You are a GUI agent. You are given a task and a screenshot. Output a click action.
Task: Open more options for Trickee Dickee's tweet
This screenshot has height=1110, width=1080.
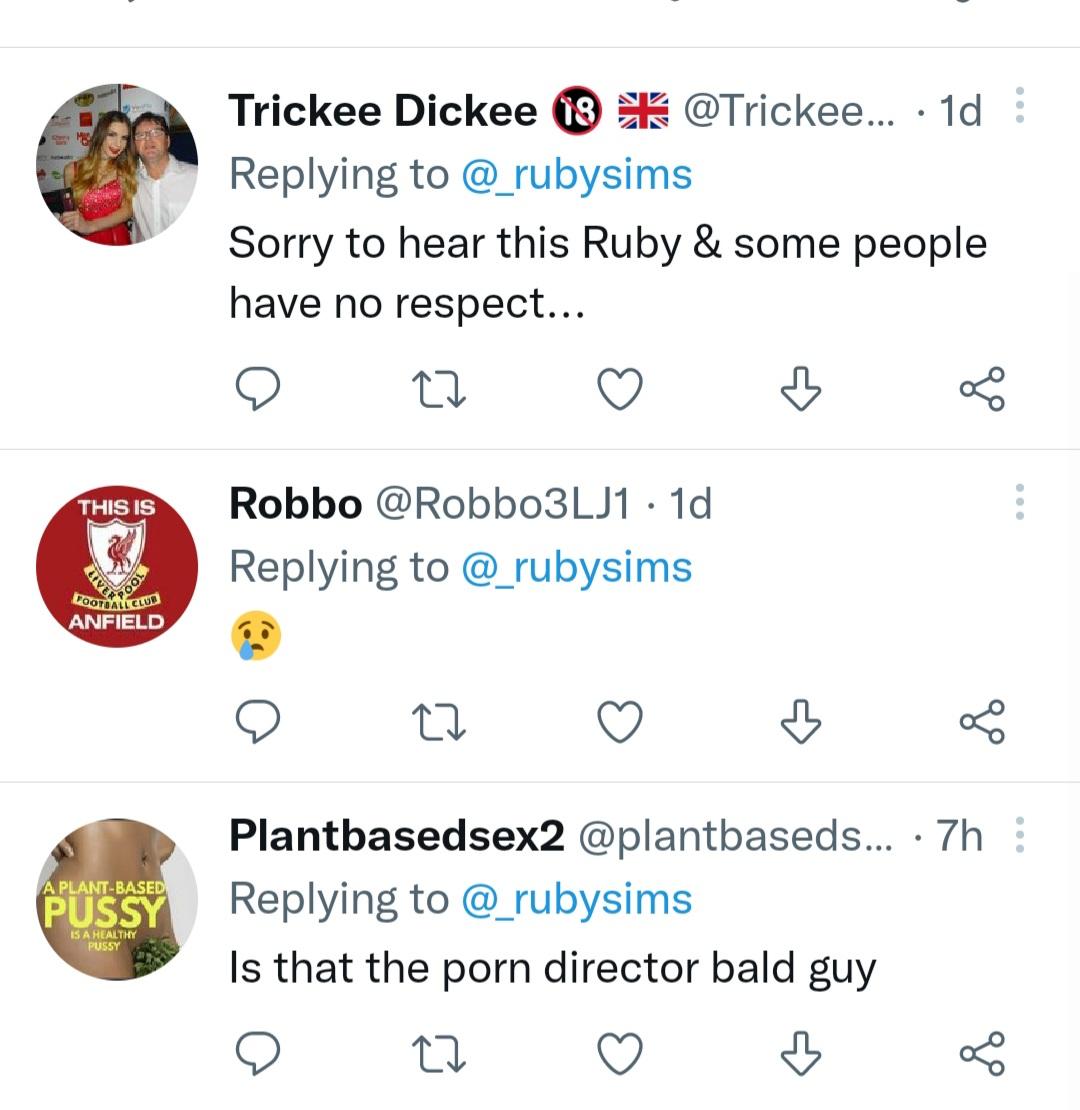click(1019, 105)
